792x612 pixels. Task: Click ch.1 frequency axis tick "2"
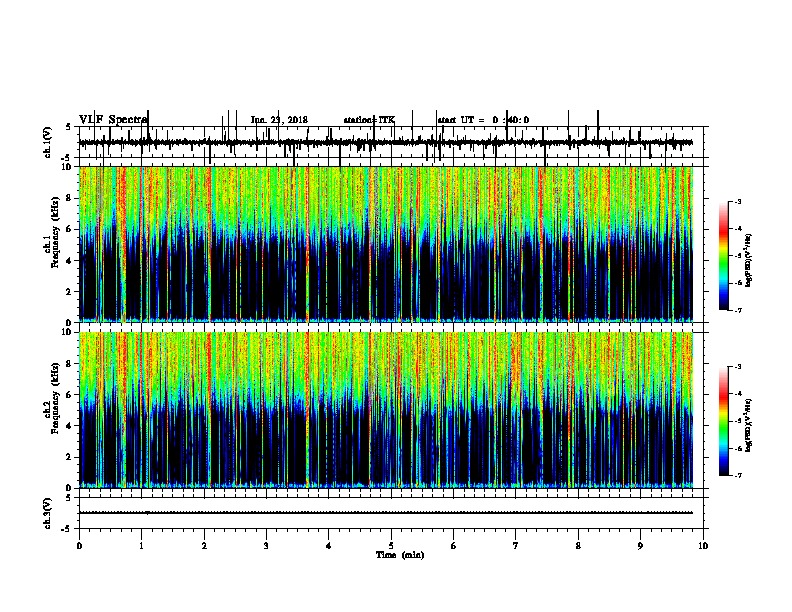[69, 291]
